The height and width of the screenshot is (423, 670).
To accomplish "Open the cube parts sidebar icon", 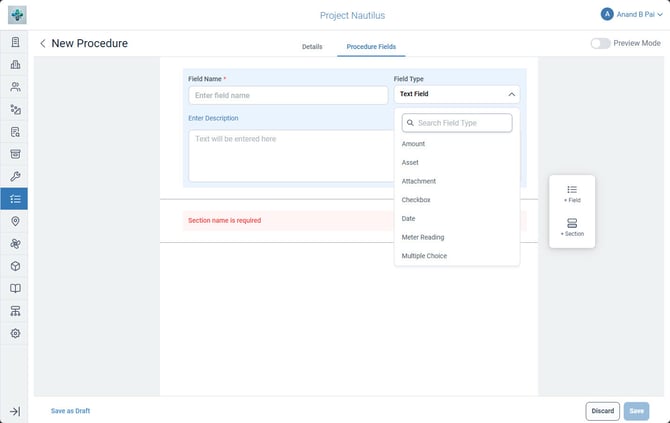I will (15, 266).
